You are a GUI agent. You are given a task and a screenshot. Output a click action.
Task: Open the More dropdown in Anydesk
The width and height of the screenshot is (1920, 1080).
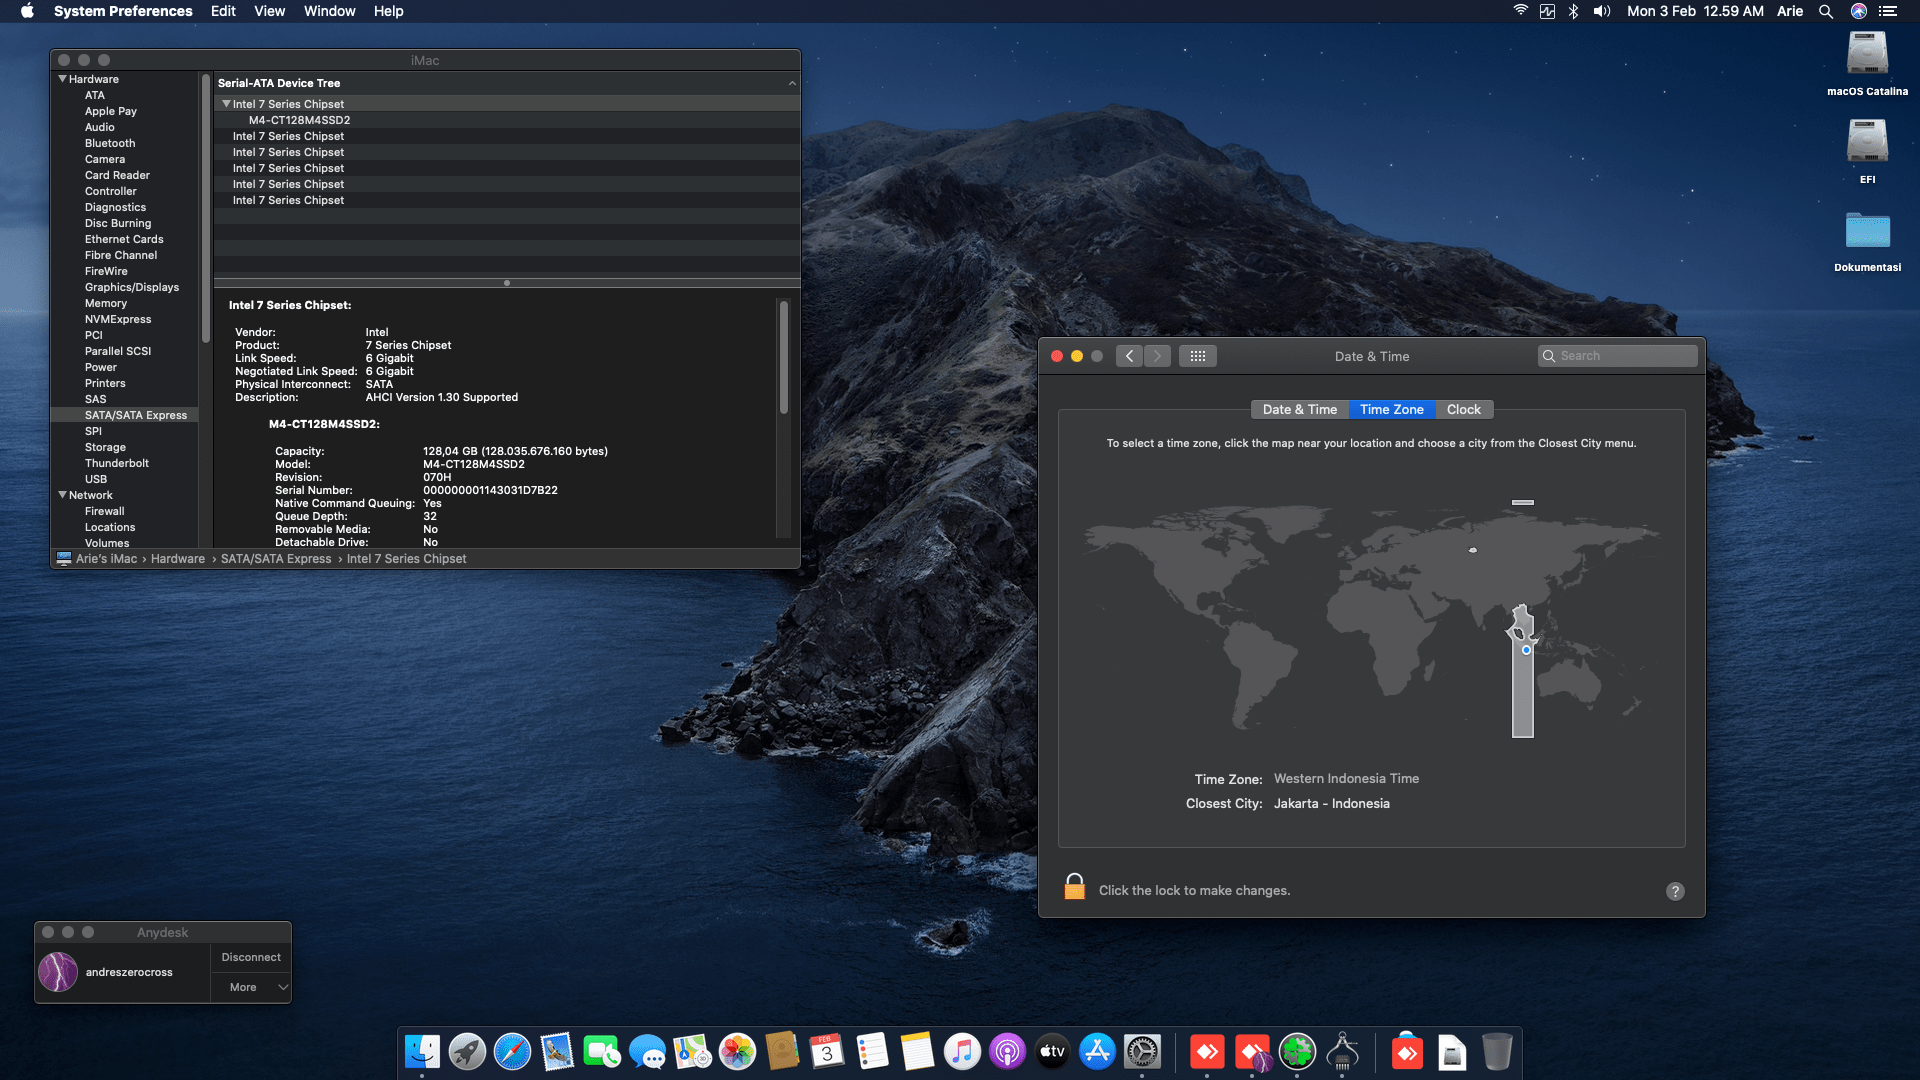251,987
